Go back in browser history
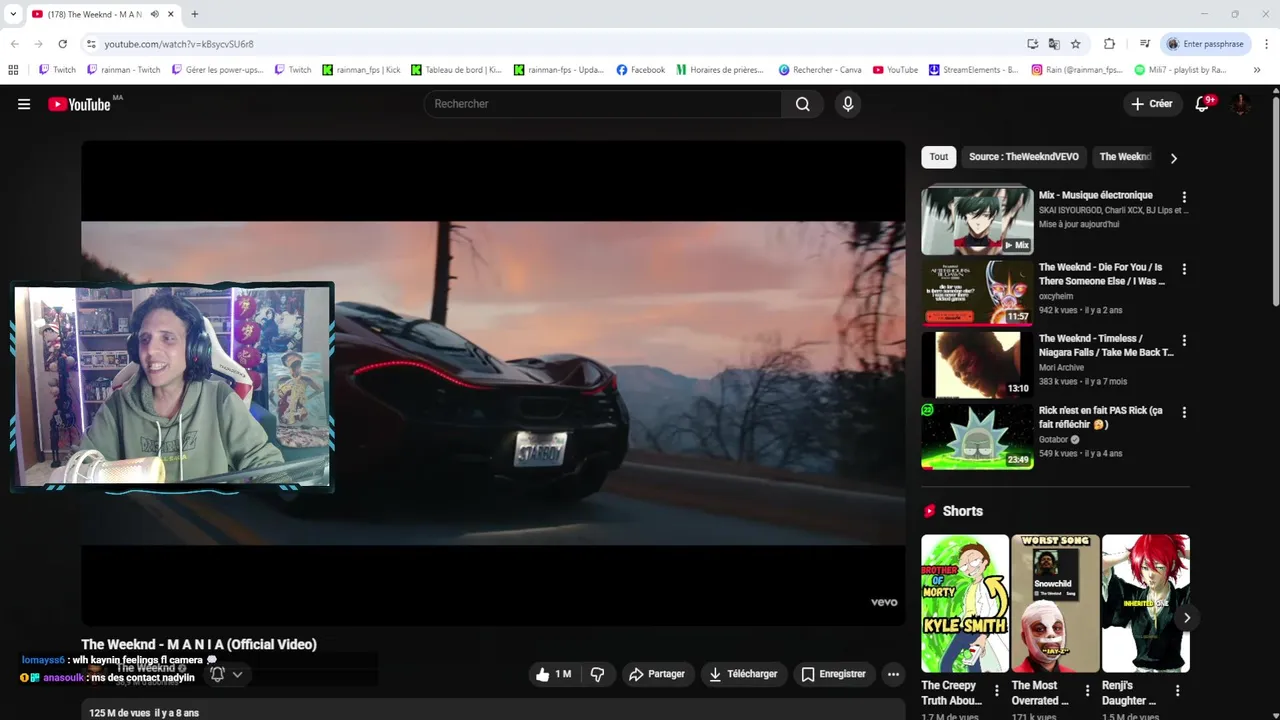 (x=14, y=44)
